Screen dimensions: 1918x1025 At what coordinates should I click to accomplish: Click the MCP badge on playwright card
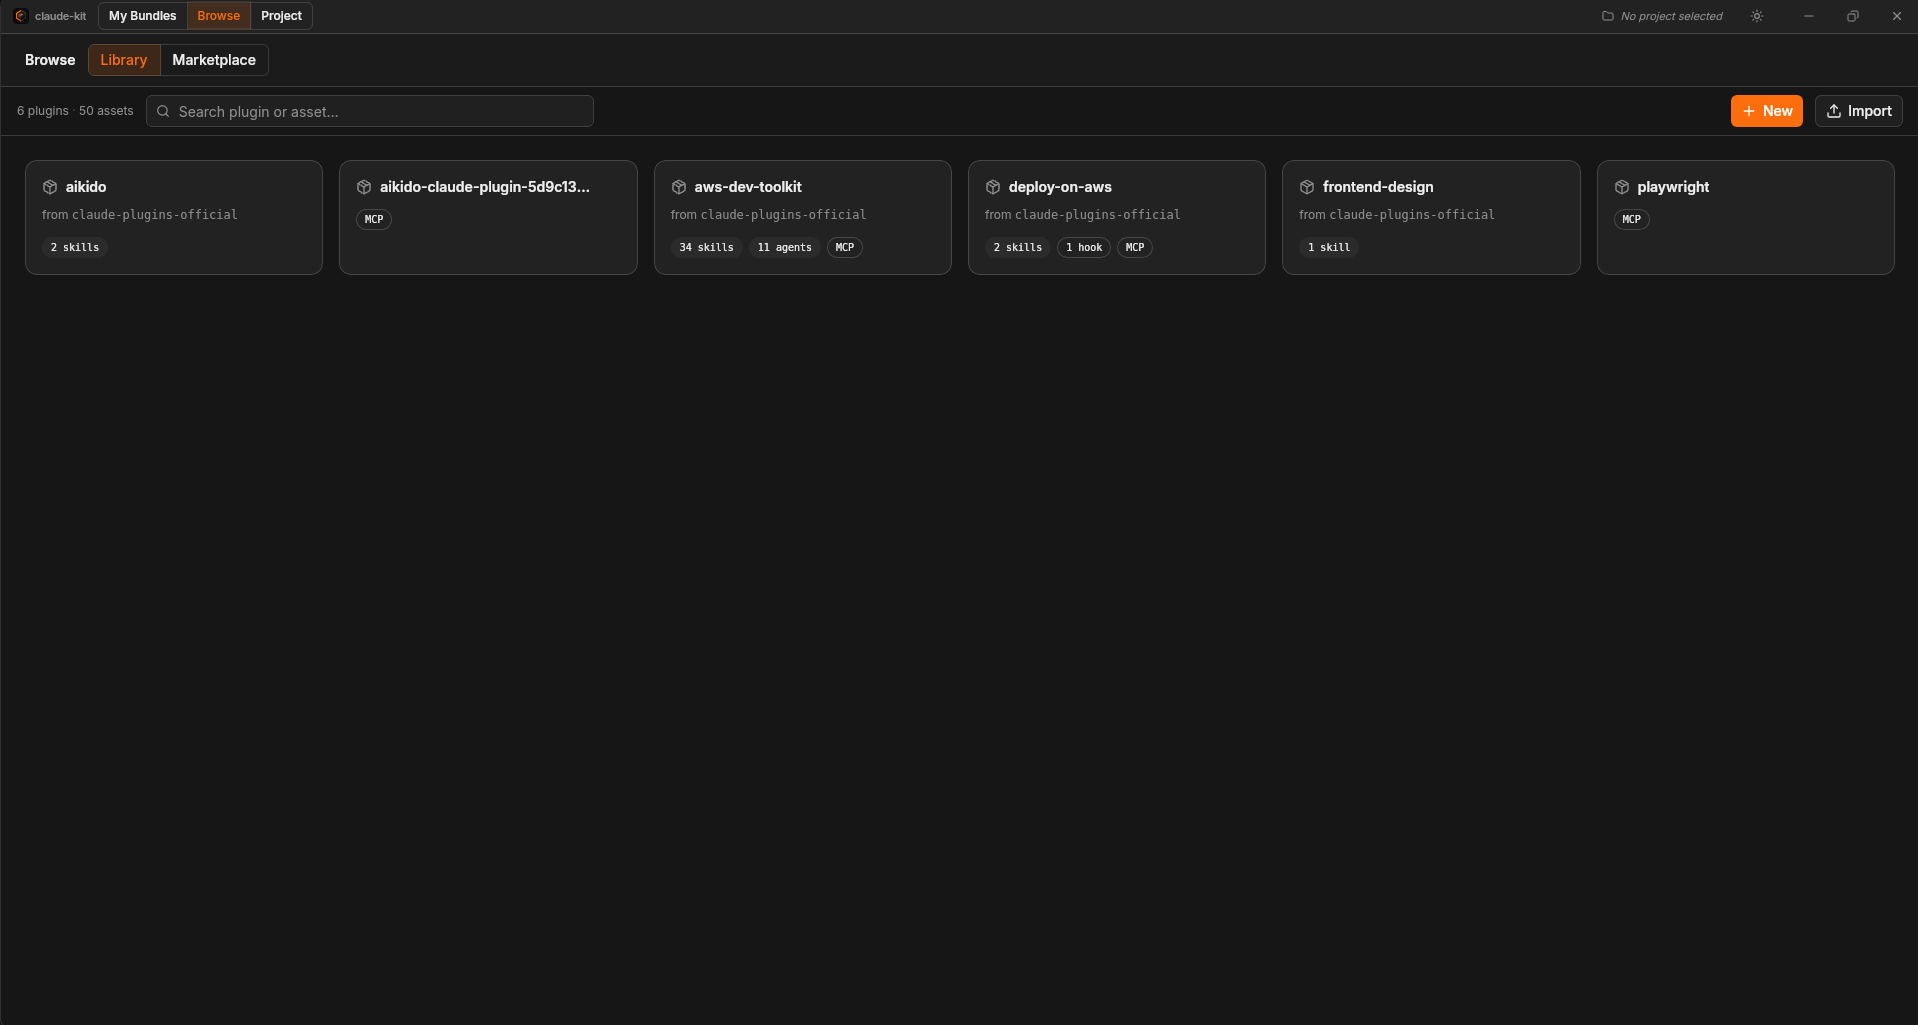(x=1632, y=219)
